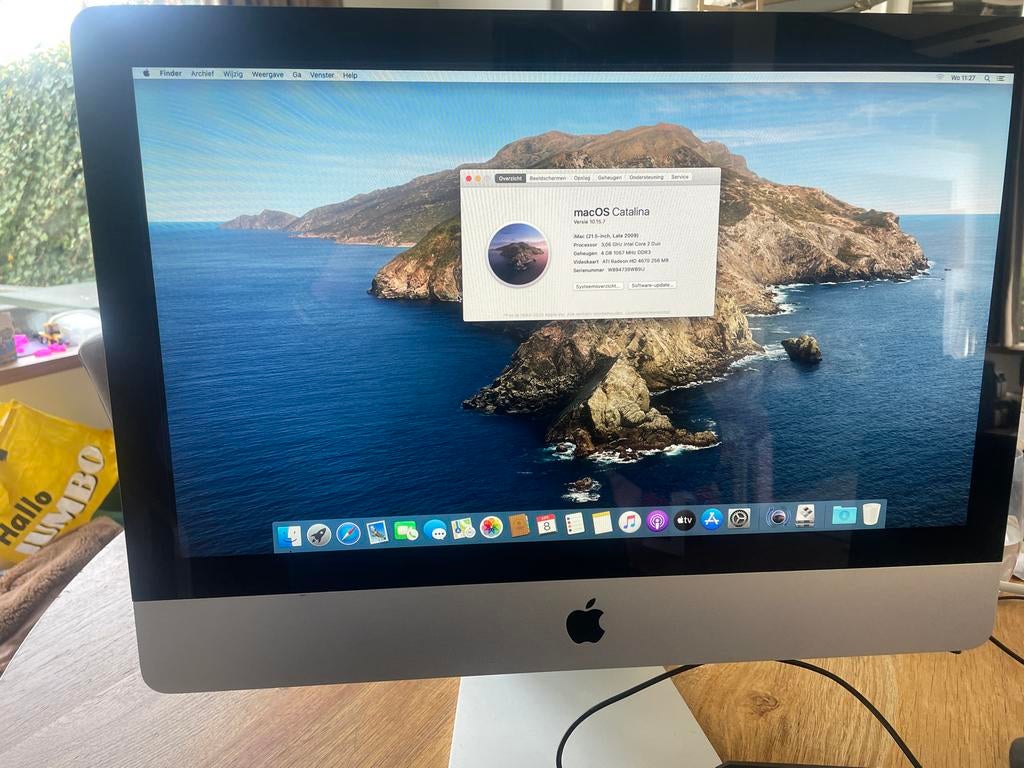Open the Weergave menu
Viewport: 1024px width, 768px height.
[x=268, y=74]
